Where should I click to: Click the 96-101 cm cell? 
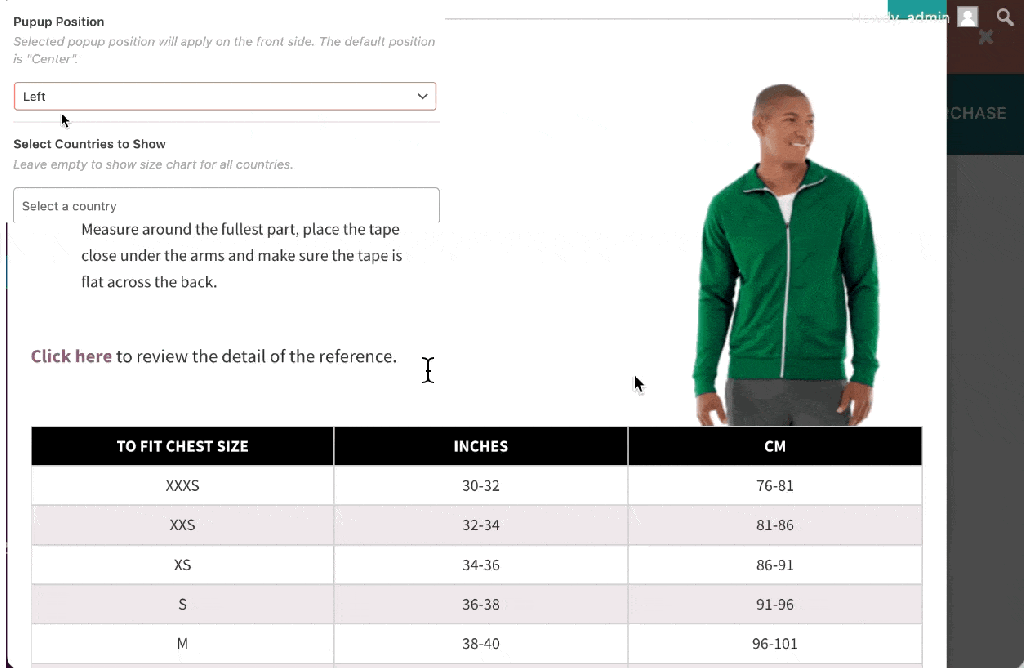(775, 644)
